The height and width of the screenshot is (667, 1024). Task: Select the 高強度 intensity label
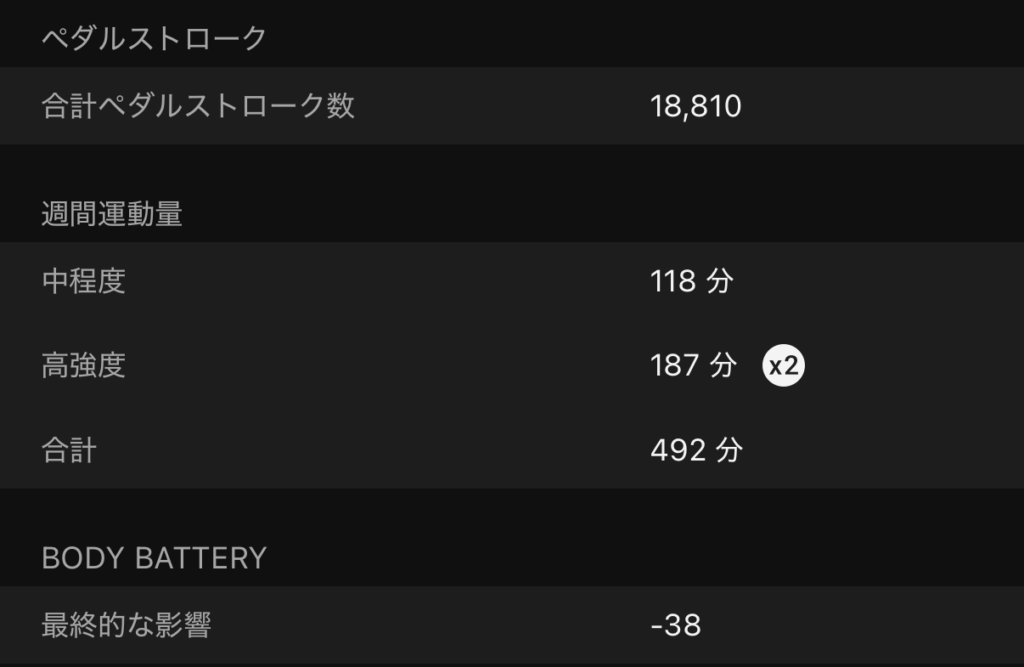point(83,366)
